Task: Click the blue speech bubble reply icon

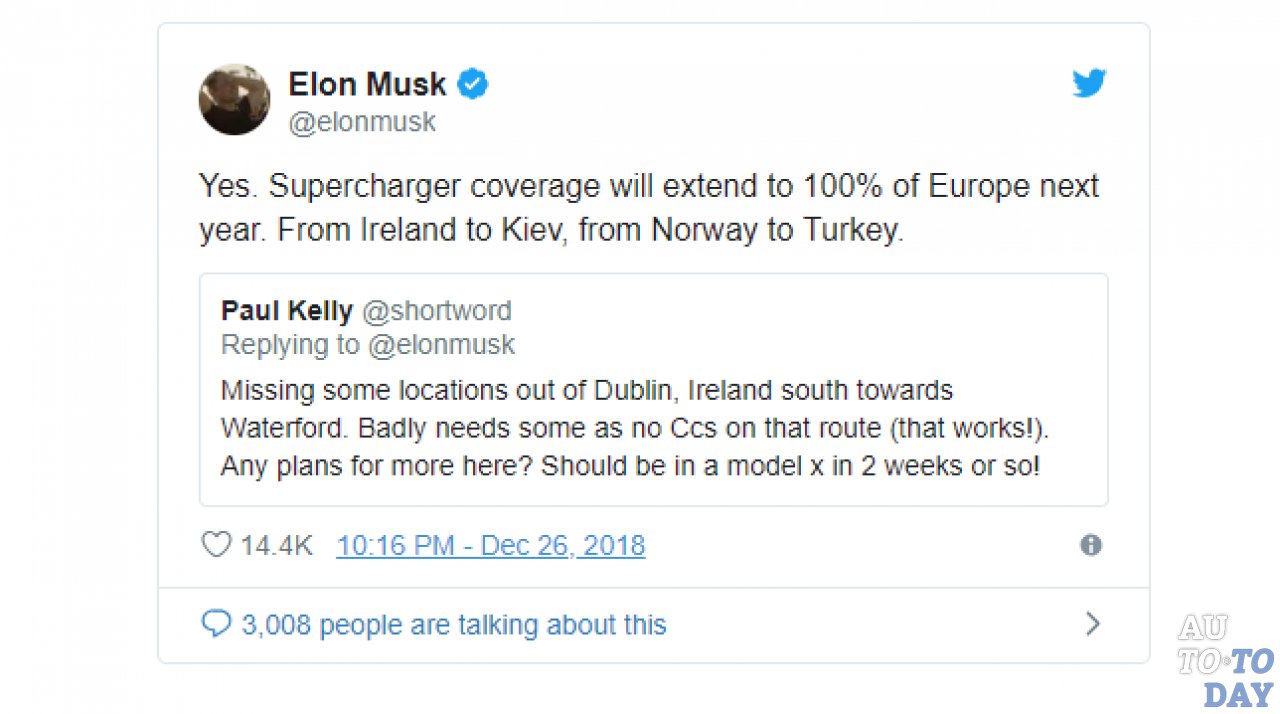Action: pyautogui.click(x=216, y=624)
